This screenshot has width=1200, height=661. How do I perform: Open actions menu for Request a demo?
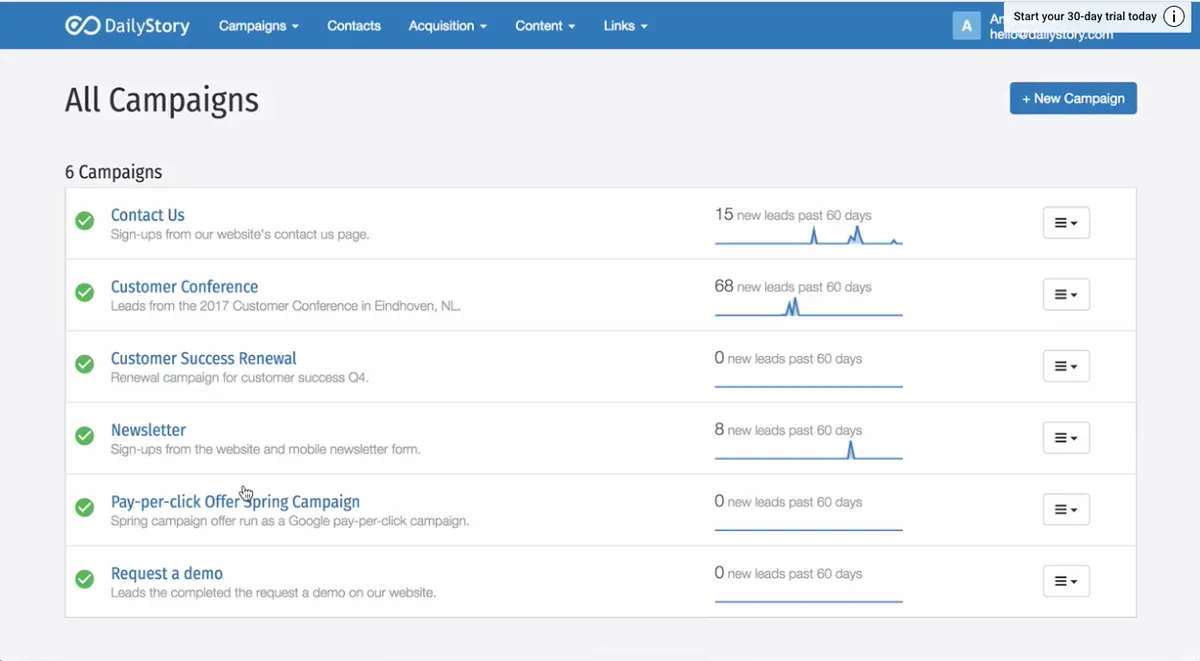click(1066, 581)
